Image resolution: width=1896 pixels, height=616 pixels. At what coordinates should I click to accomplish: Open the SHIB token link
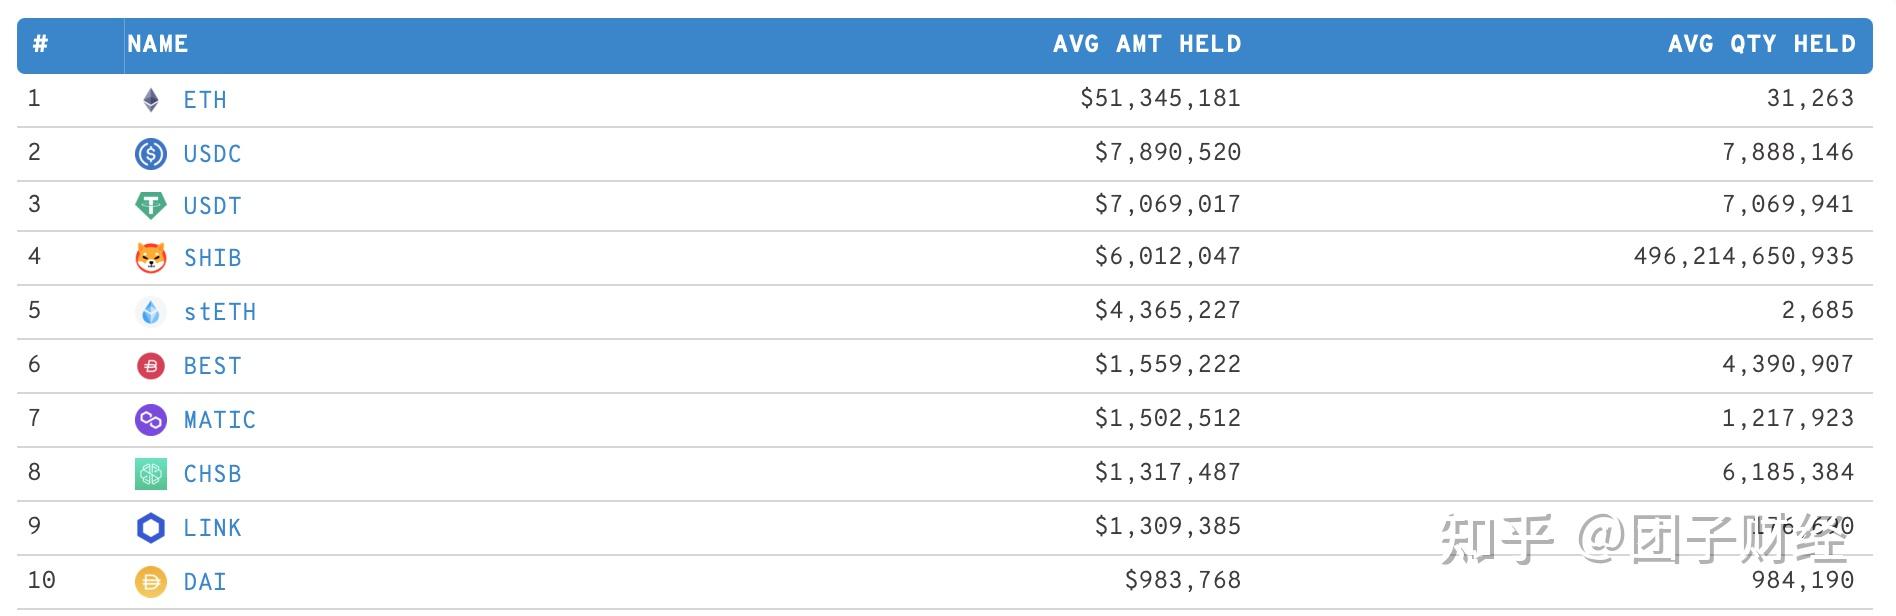(212, 258)
